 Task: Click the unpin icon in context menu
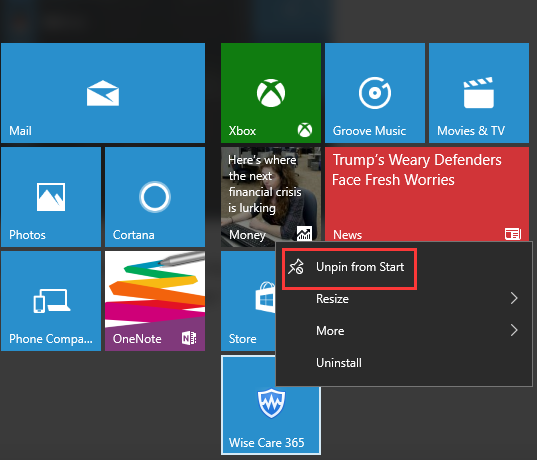pos(296,267)
